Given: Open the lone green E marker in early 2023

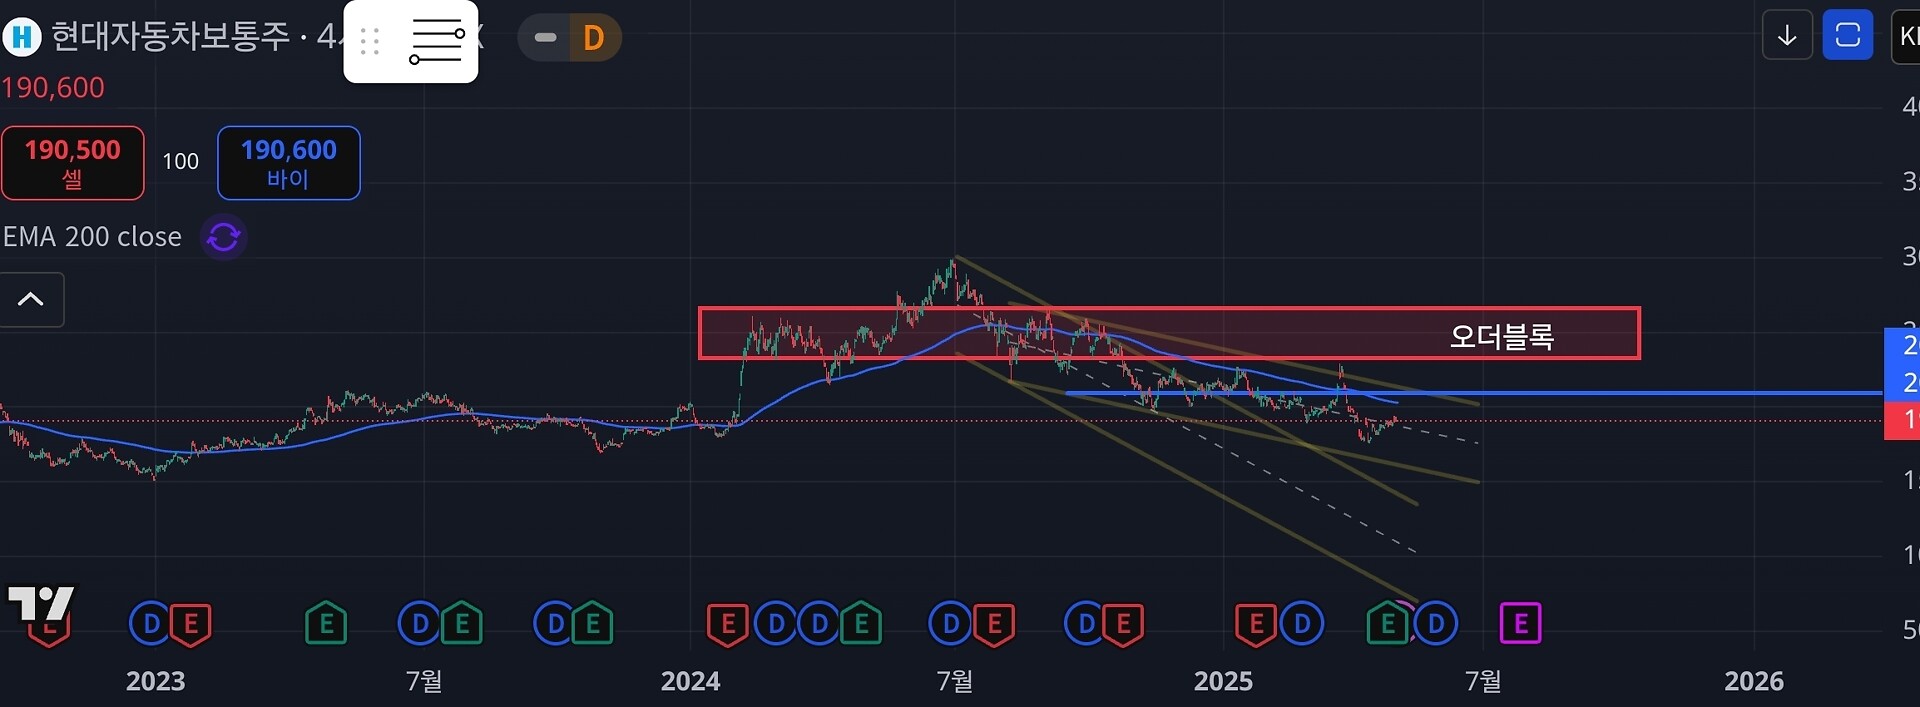Looking at the screenshot, I should (326, 624).
